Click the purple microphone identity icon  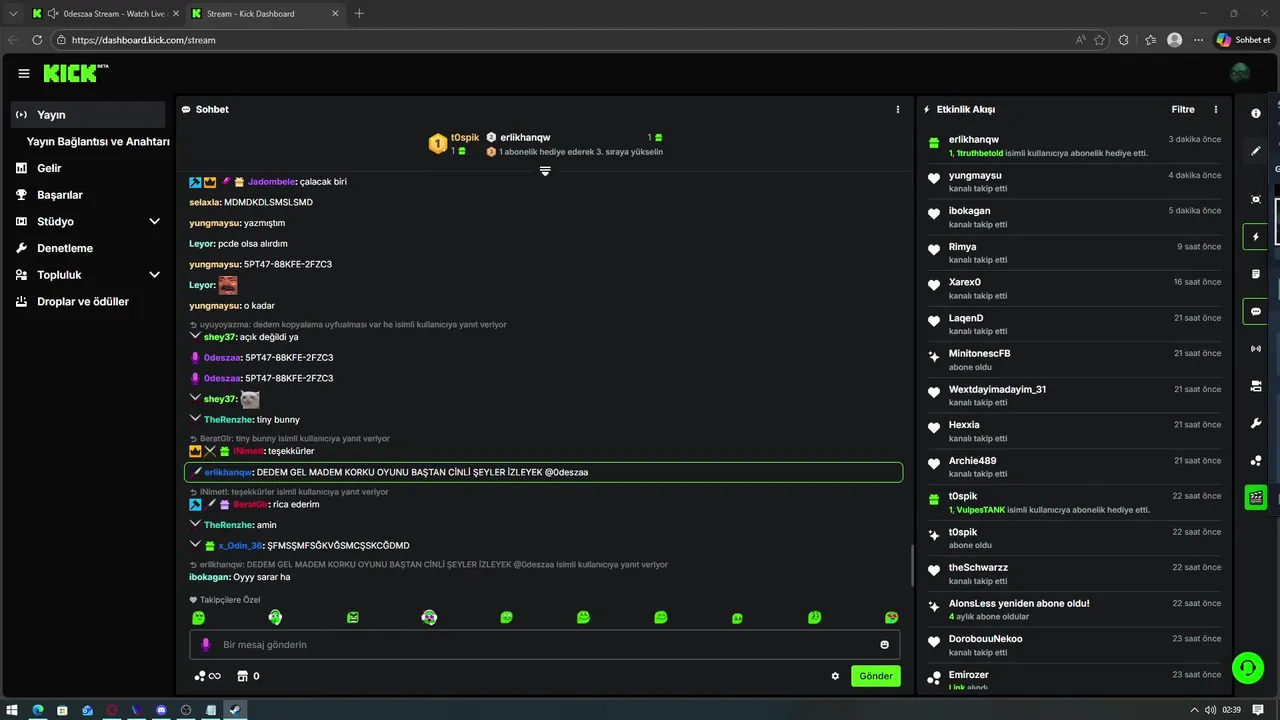206,645
